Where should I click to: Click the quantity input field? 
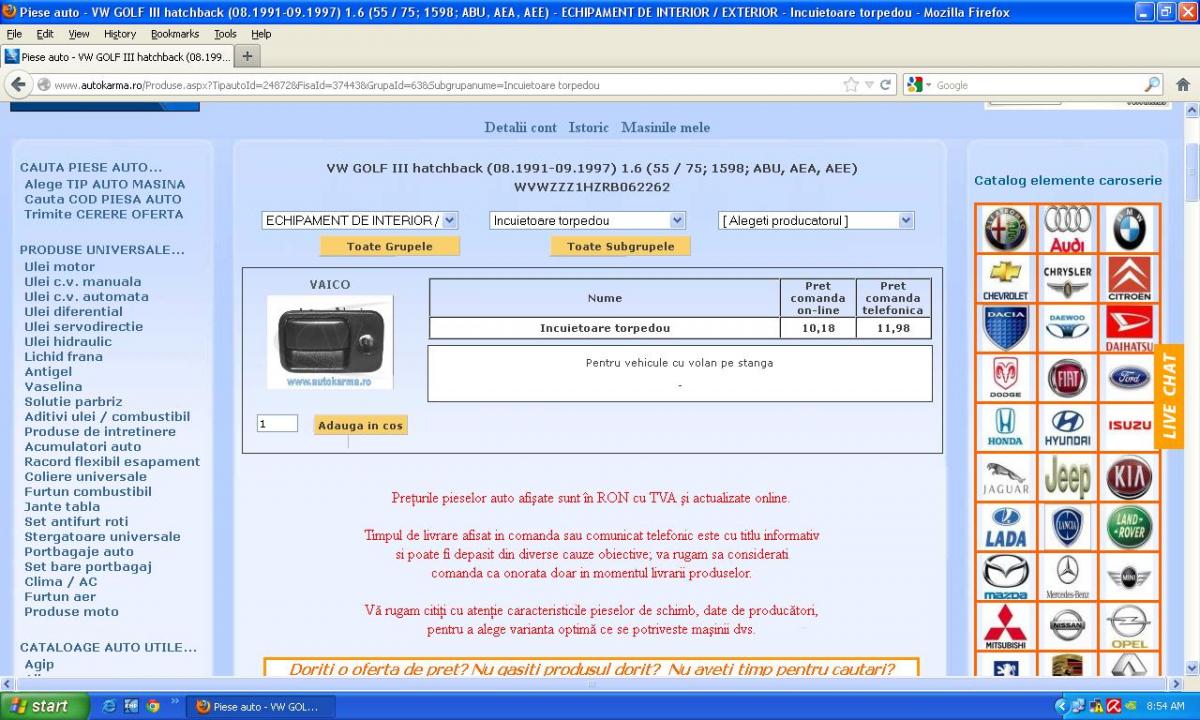pos(277,424)
